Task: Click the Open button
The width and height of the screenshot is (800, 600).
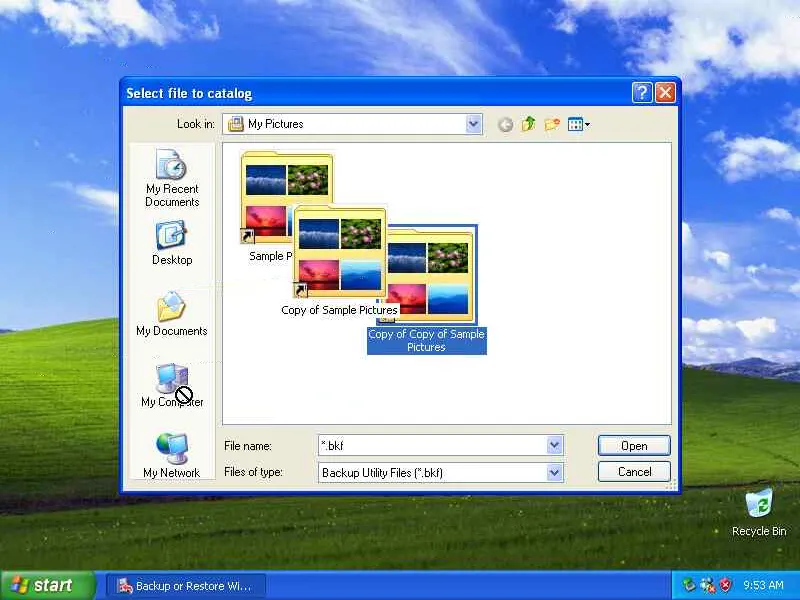Action: (x=634, y=446)
